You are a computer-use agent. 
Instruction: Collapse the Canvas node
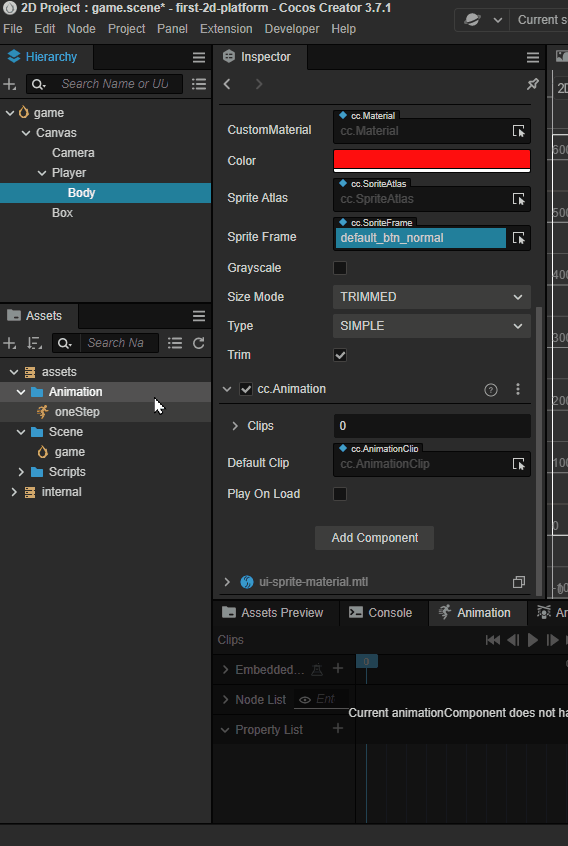coord(25,133)
